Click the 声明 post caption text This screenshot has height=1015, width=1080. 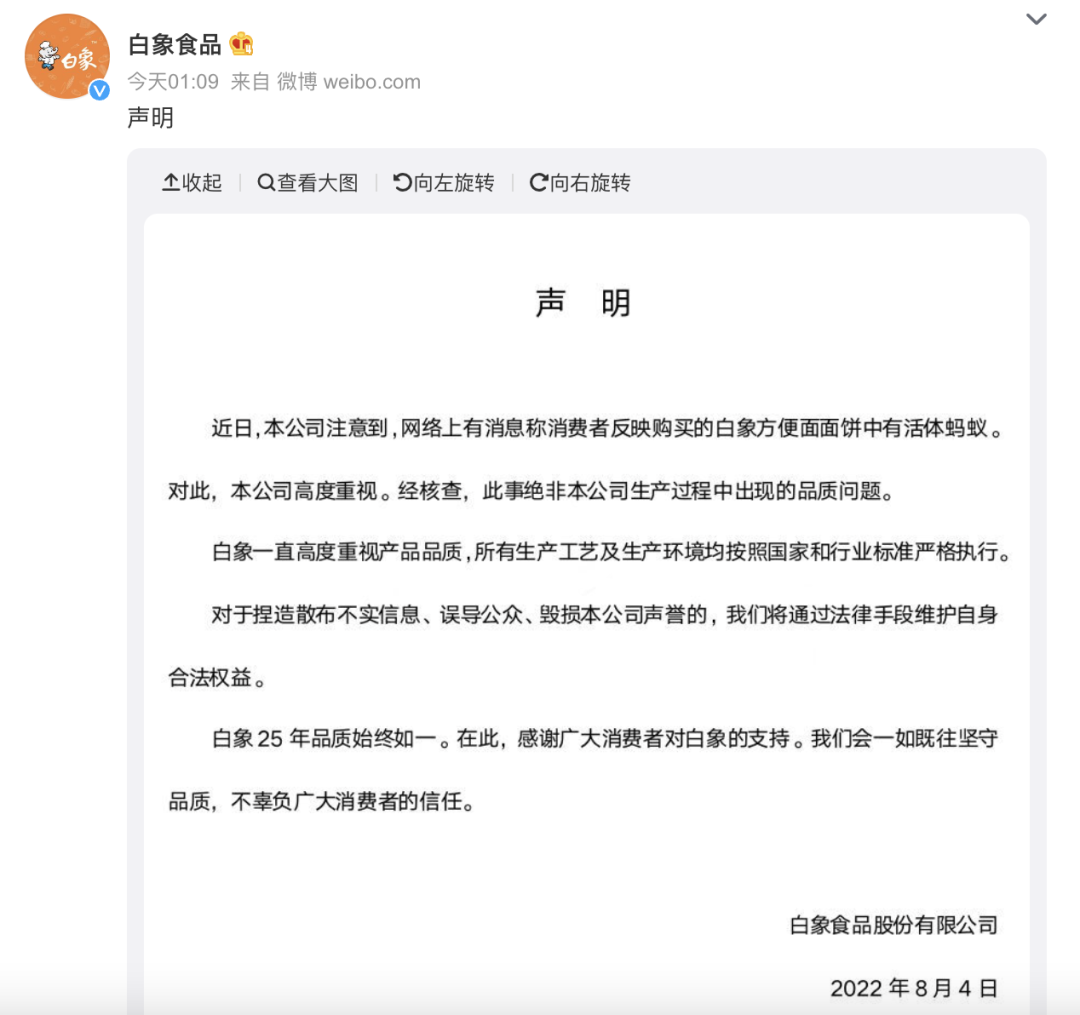pyautogui.click(x=150, y=118)
